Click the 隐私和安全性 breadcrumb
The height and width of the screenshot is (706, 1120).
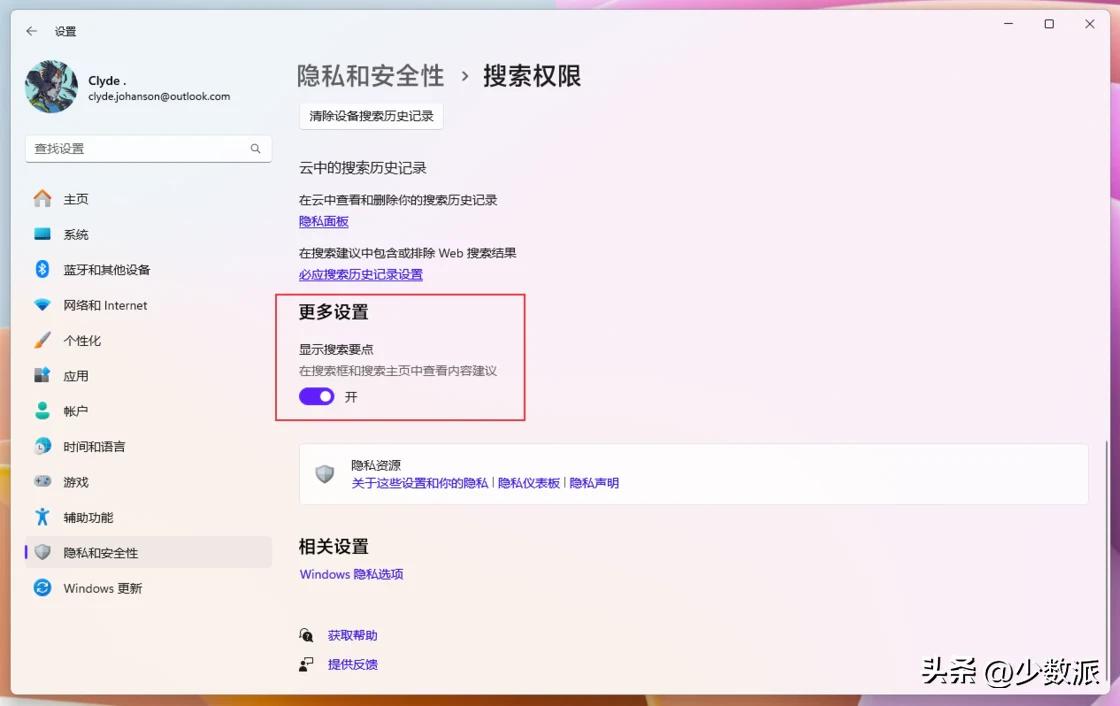coord(371,76)
